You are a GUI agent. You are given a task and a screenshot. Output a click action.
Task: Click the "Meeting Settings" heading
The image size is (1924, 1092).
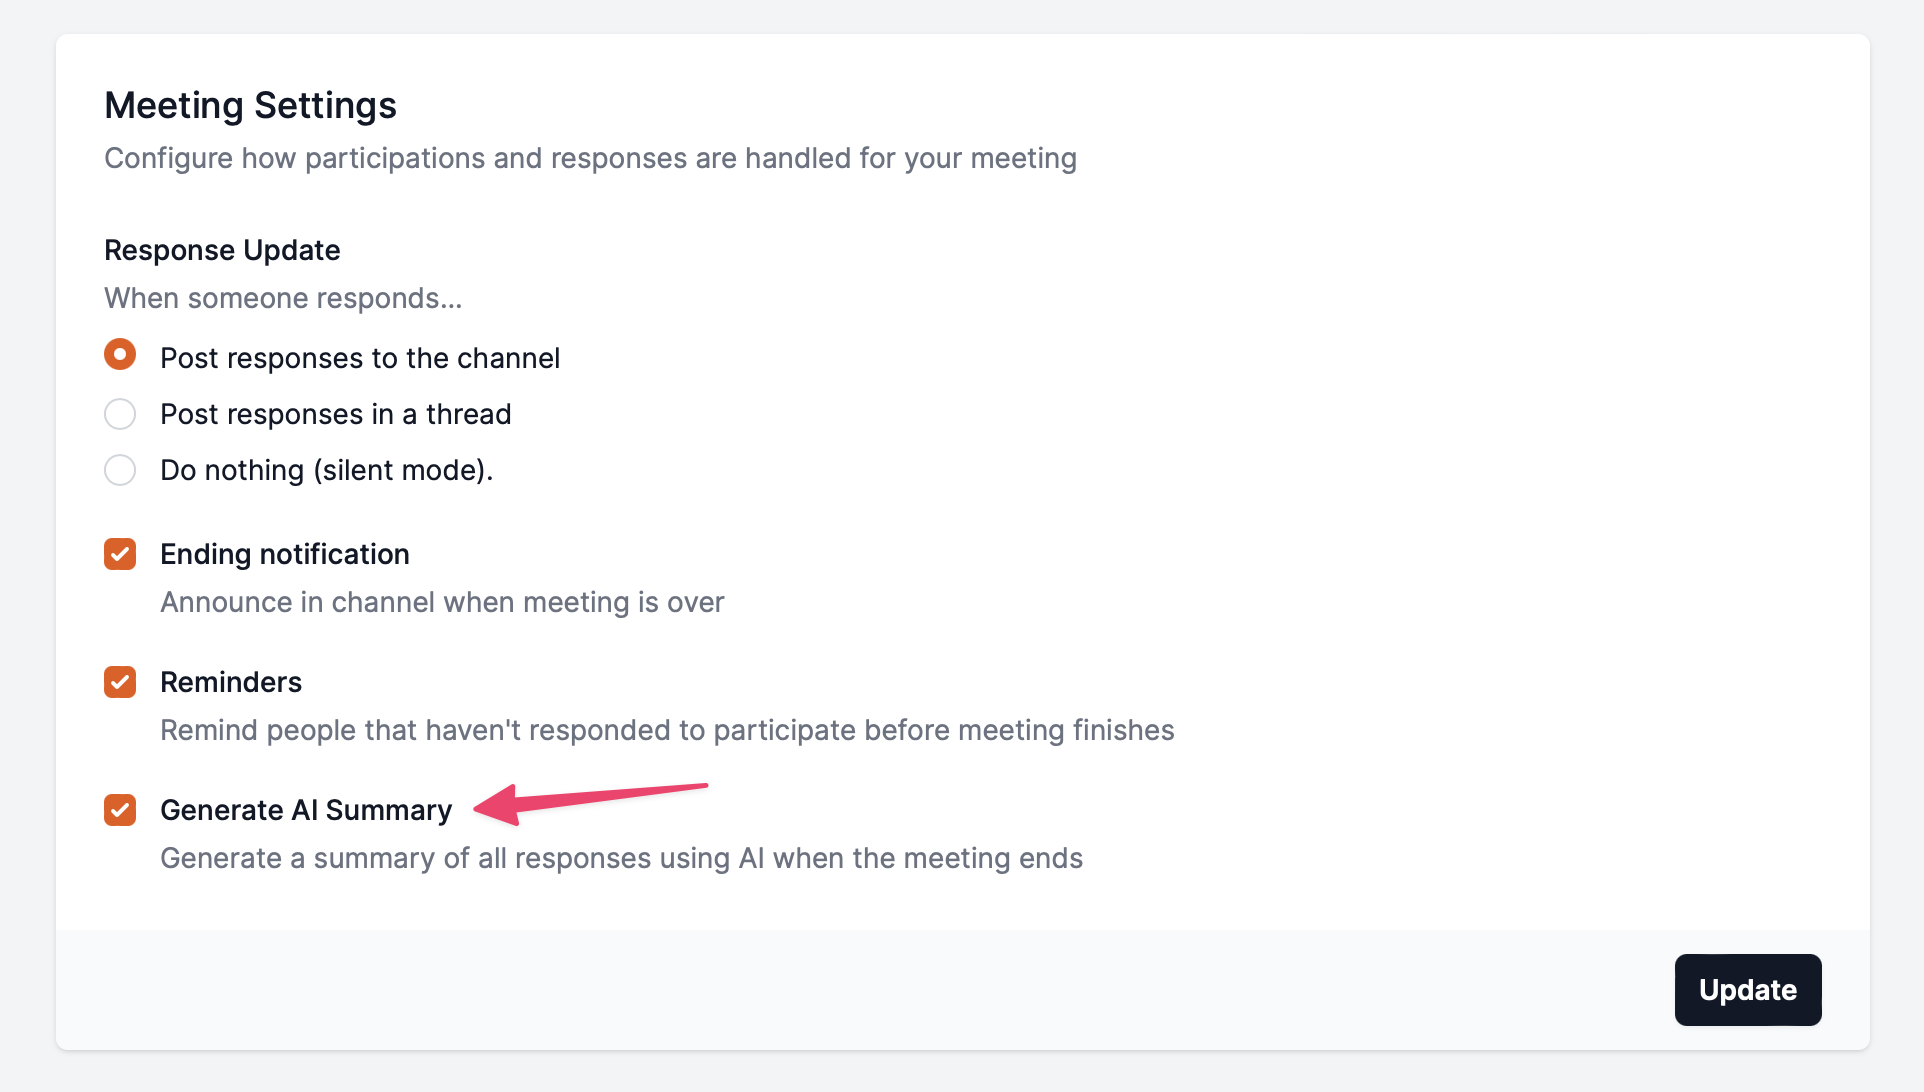tap(250, 105)
